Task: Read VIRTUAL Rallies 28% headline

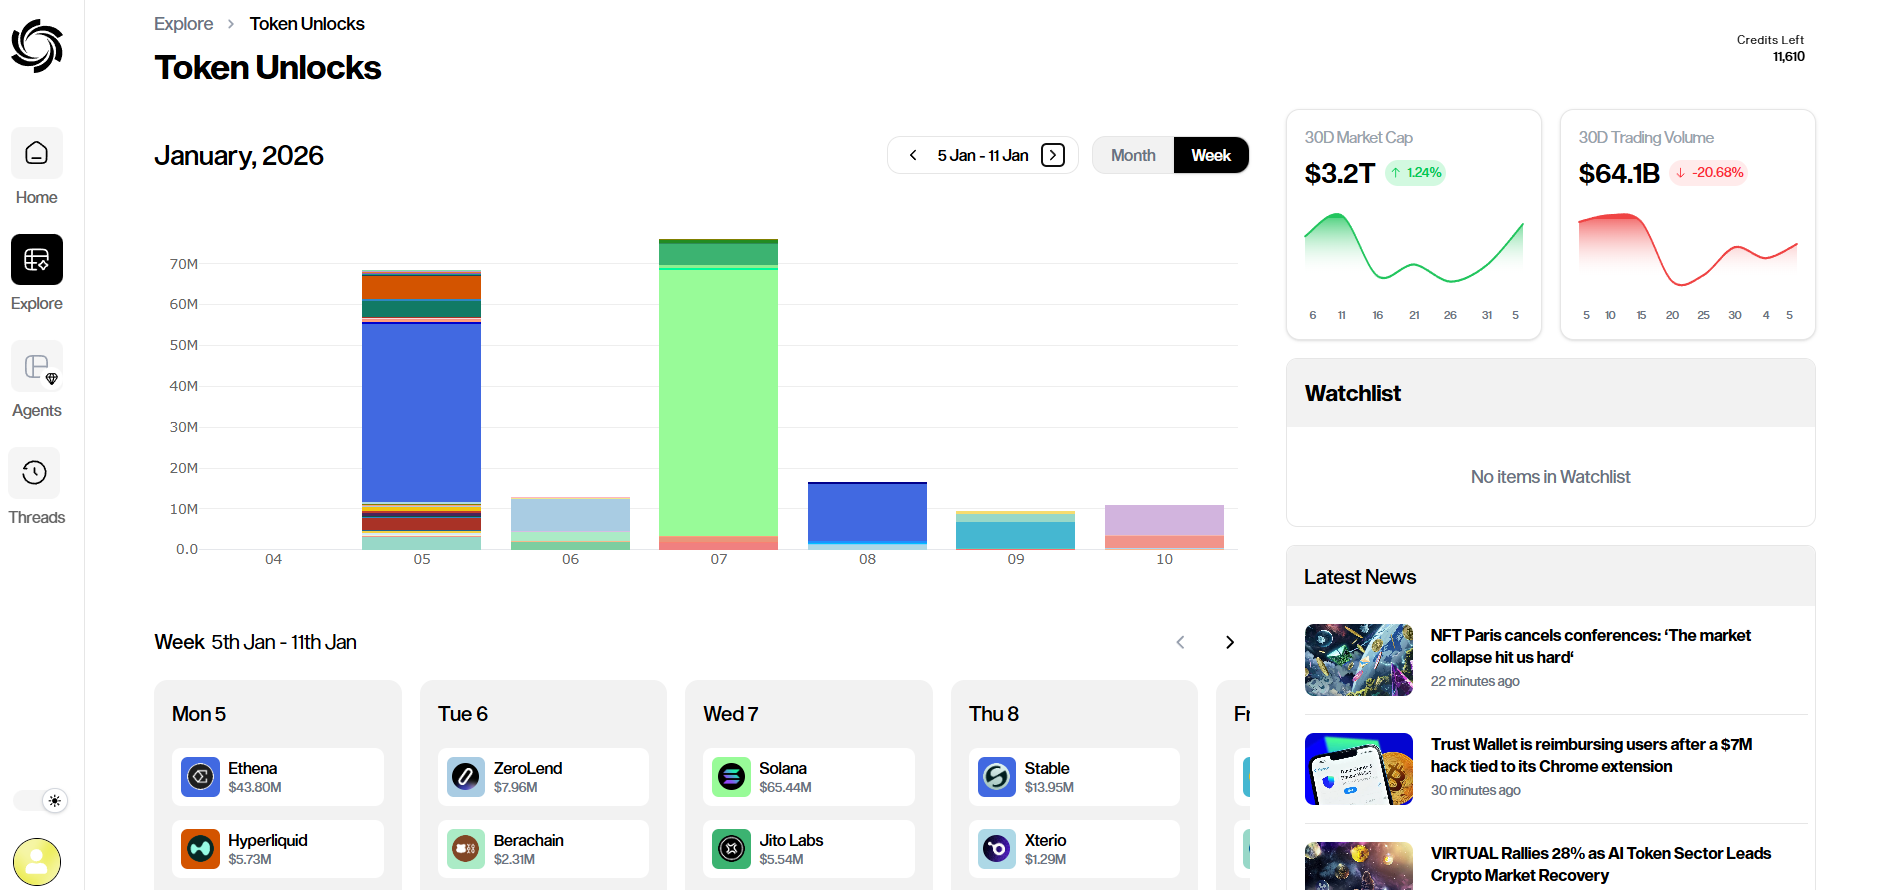Action: (x=1600, y=864)
